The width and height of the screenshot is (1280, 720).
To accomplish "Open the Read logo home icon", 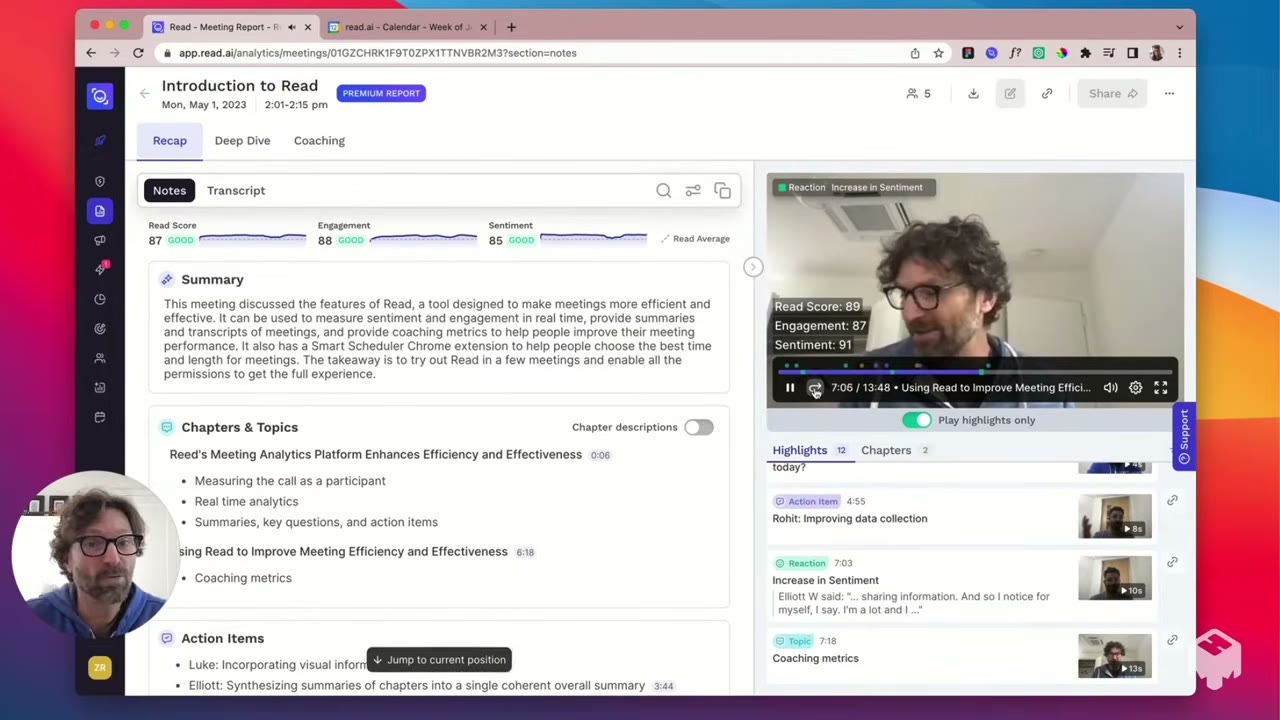I will coord(99,96).
